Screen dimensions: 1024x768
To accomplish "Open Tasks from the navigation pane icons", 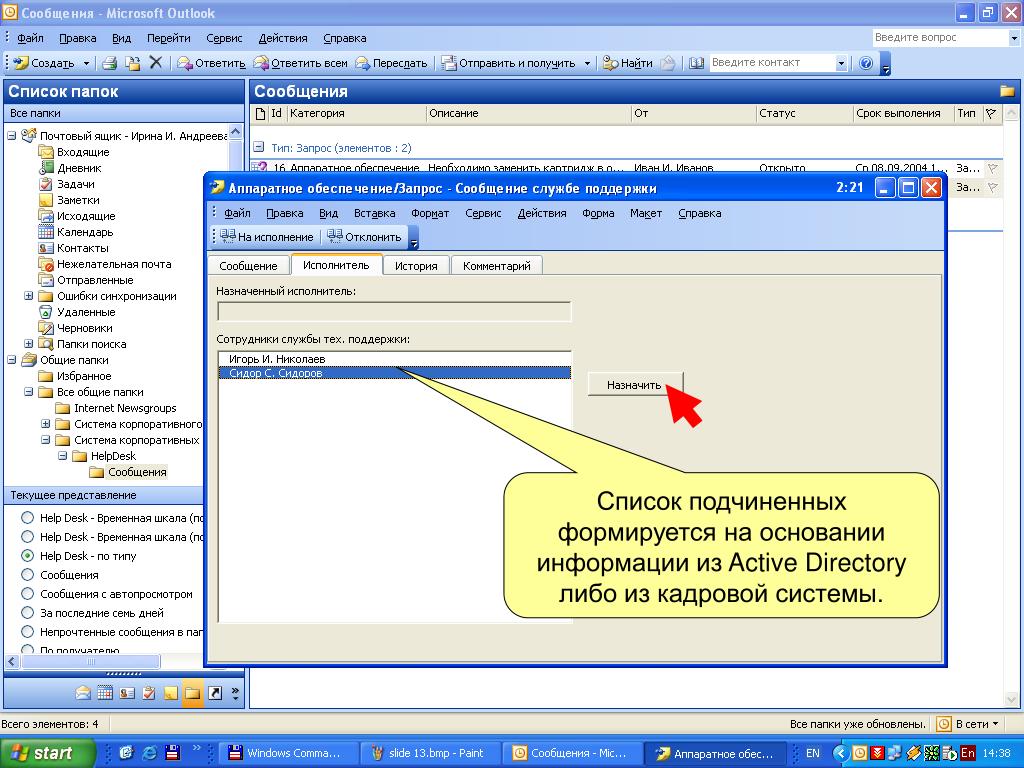I will 149,693.
